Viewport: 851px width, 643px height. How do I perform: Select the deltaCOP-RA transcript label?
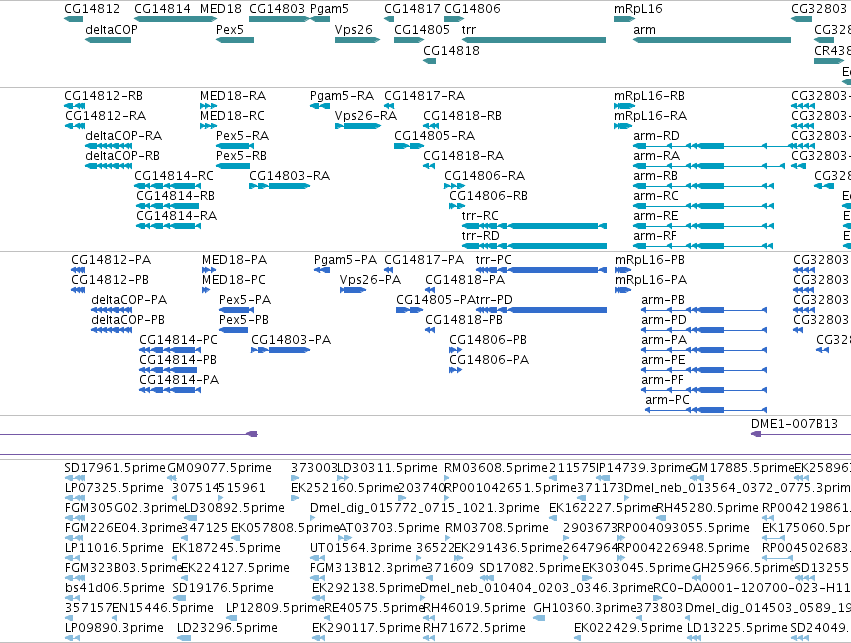click(124, 136)
